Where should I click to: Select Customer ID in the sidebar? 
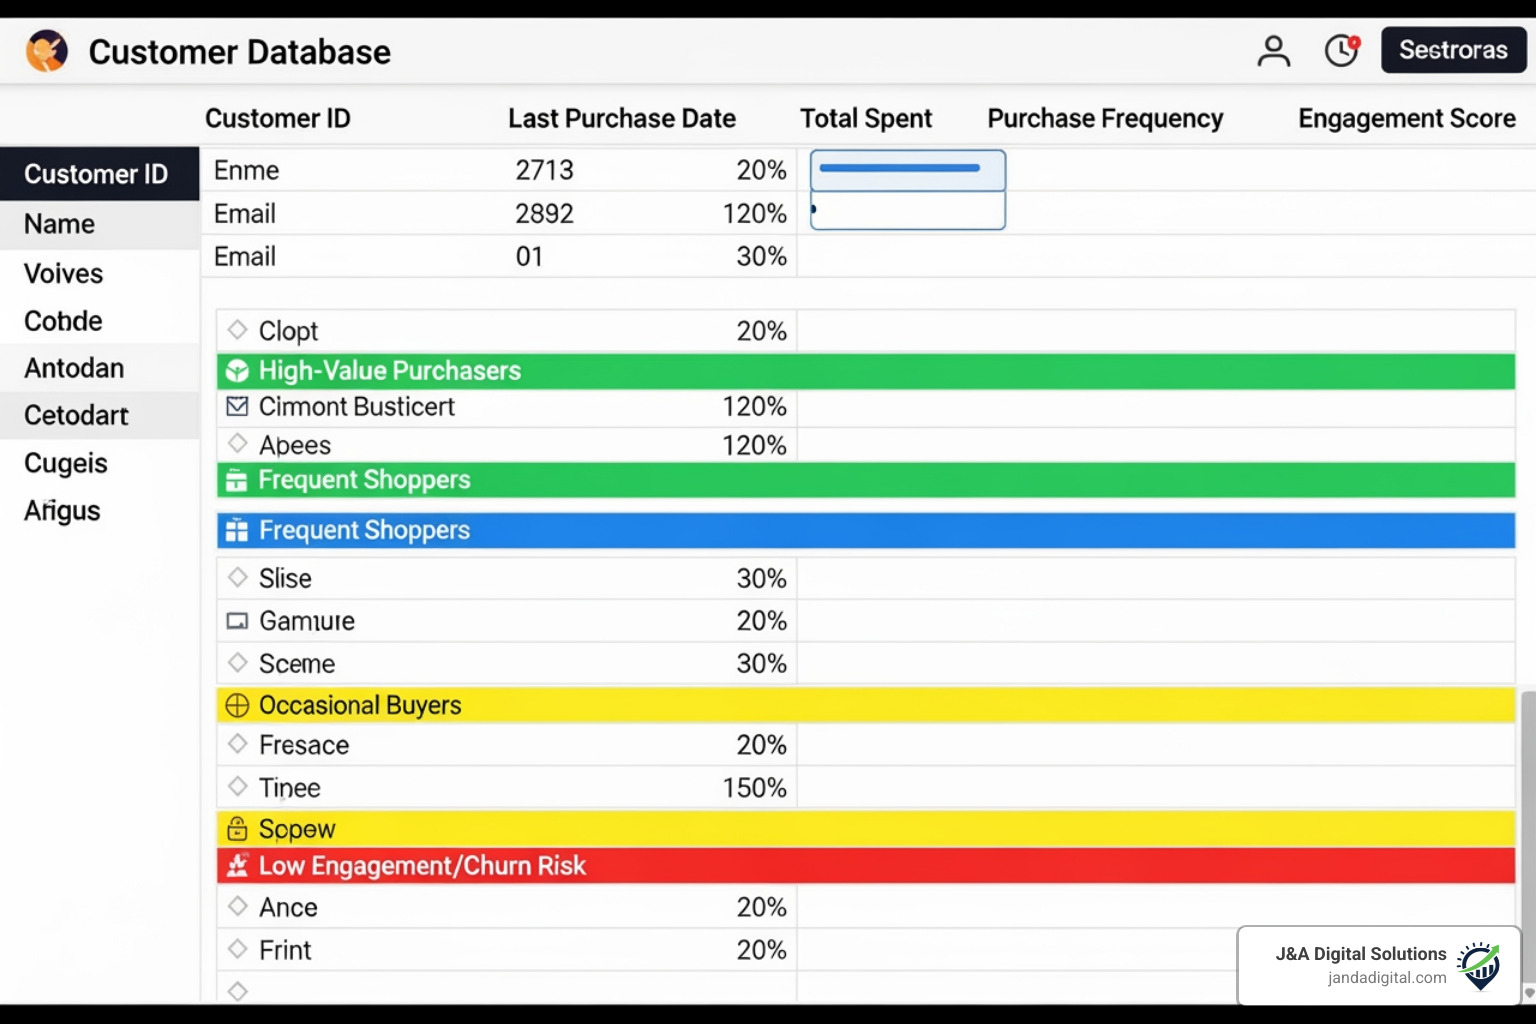pos(100,174)
